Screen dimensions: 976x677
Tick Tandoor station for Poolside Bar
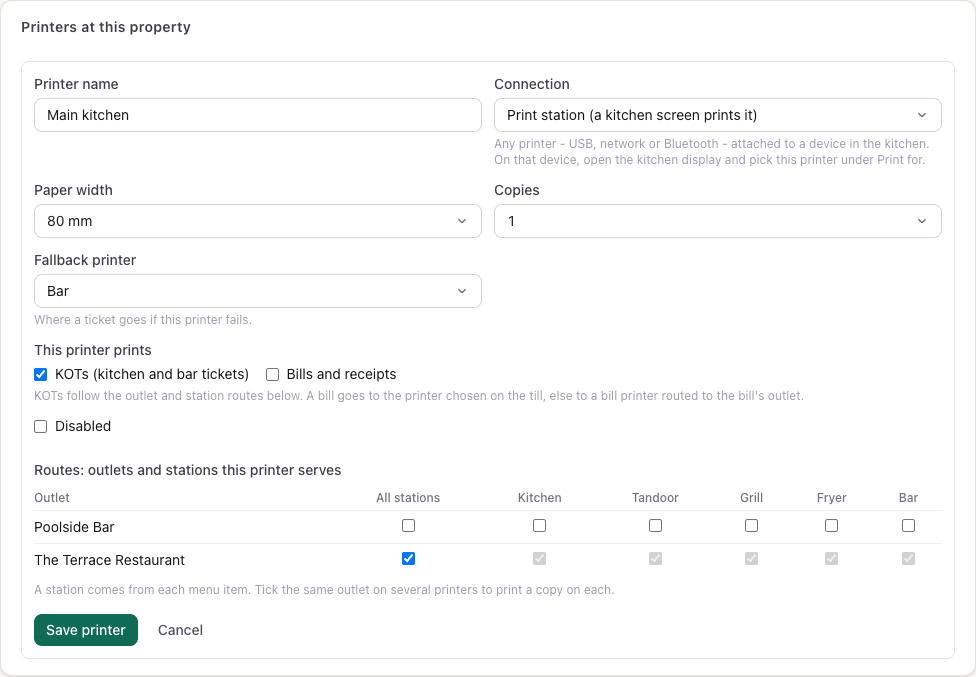(655, 526)
